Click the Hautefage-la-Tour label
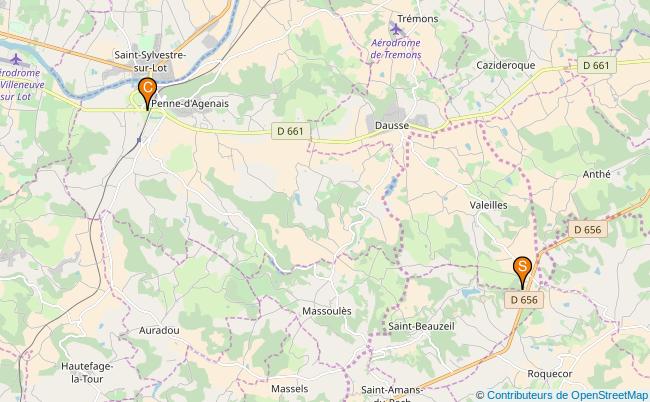Viewport: 650px width, 402px height. pyautogui.click(x=87, y=372)
